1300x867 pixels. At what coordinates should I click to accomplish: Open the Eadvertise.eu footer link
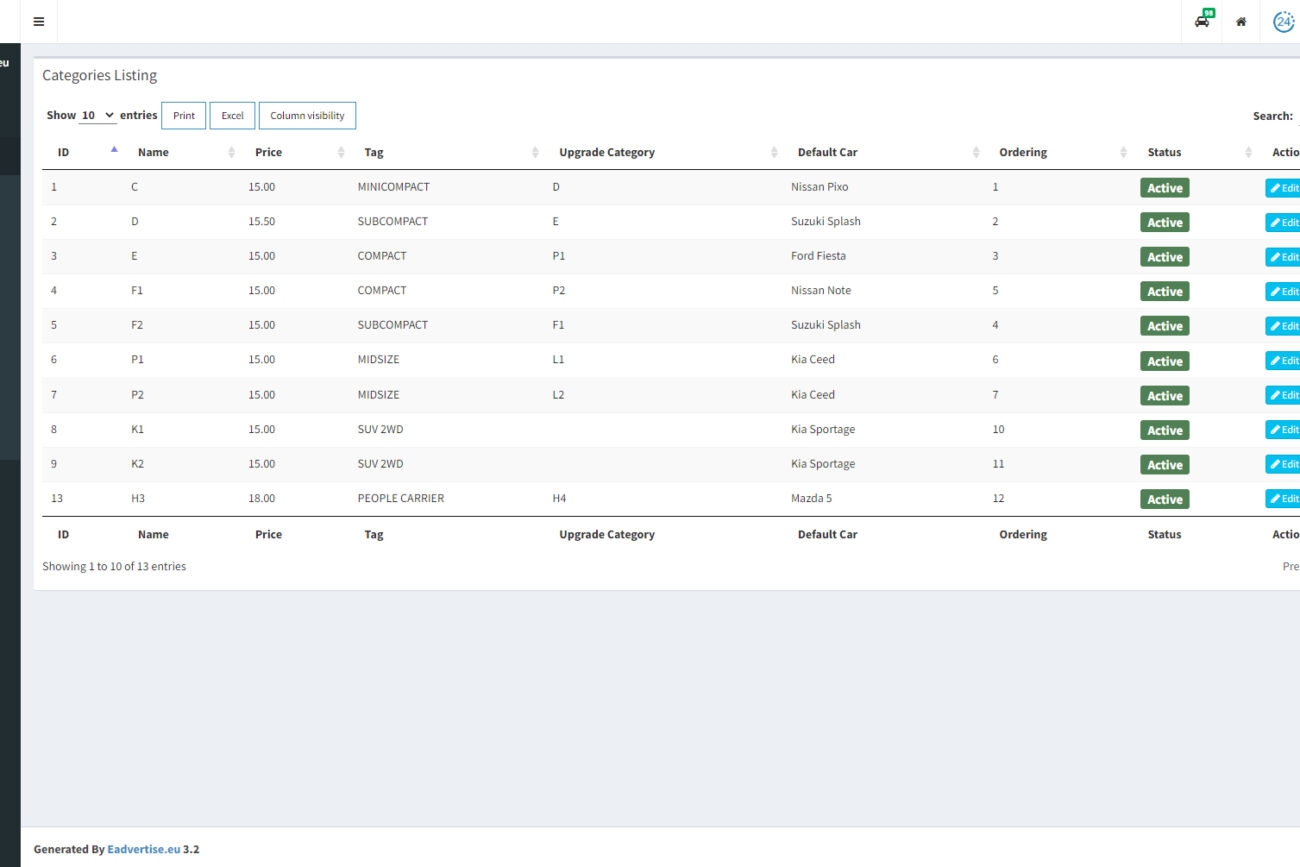pos(144,849)
